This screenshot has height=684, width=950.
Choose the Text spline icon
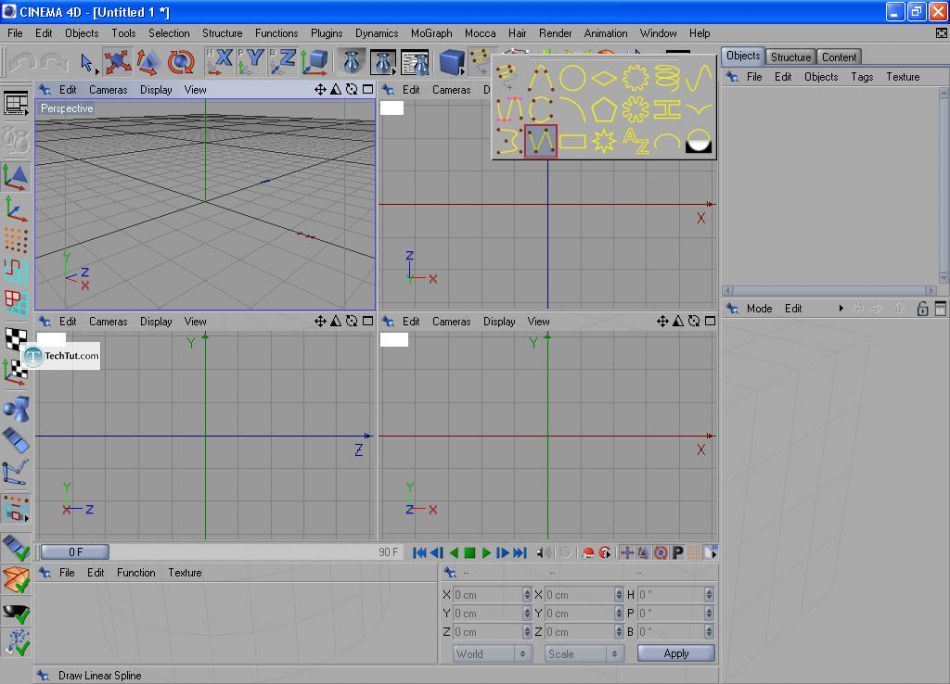[636, 142]
